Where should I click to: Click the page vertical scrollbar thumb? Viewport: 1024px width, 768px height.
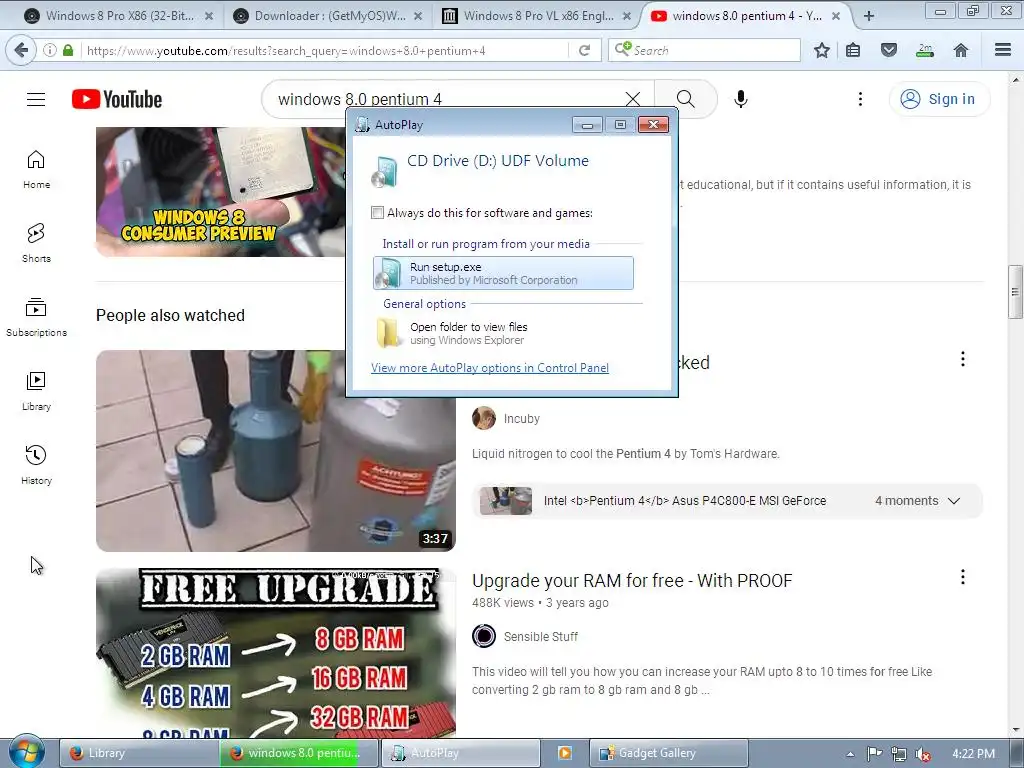pos(1014,291)
